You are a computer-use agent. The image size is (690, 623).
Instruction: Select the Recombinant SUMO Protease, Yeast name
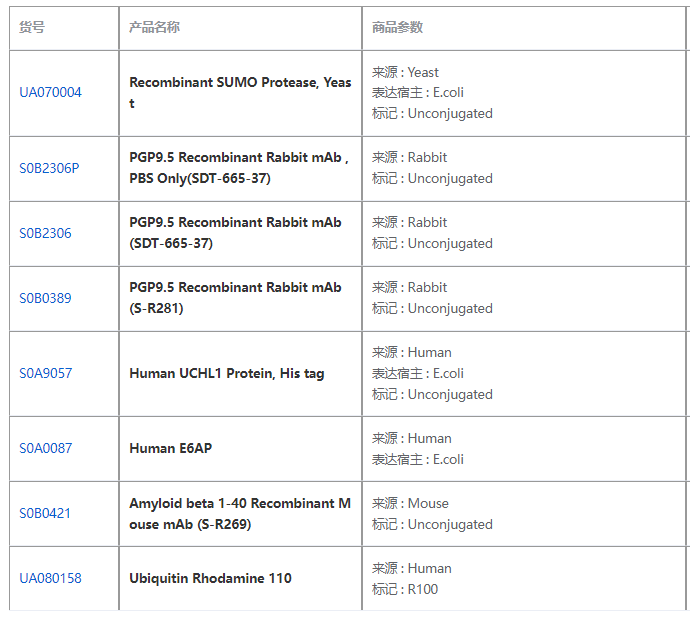(240, 93)
